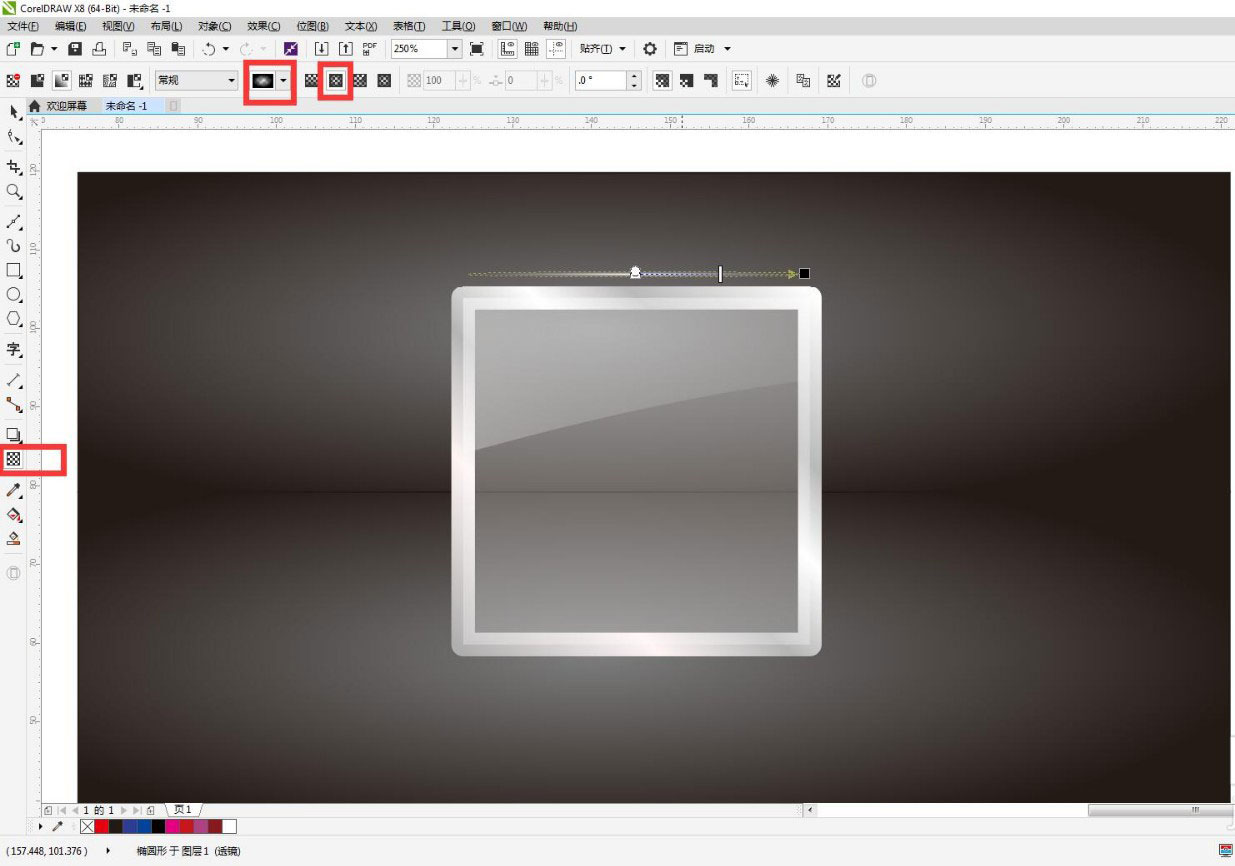The height and width of the screenshot is (866, 1235).
Task: Pick the Rectangle tool
Action: pos(14,270)
